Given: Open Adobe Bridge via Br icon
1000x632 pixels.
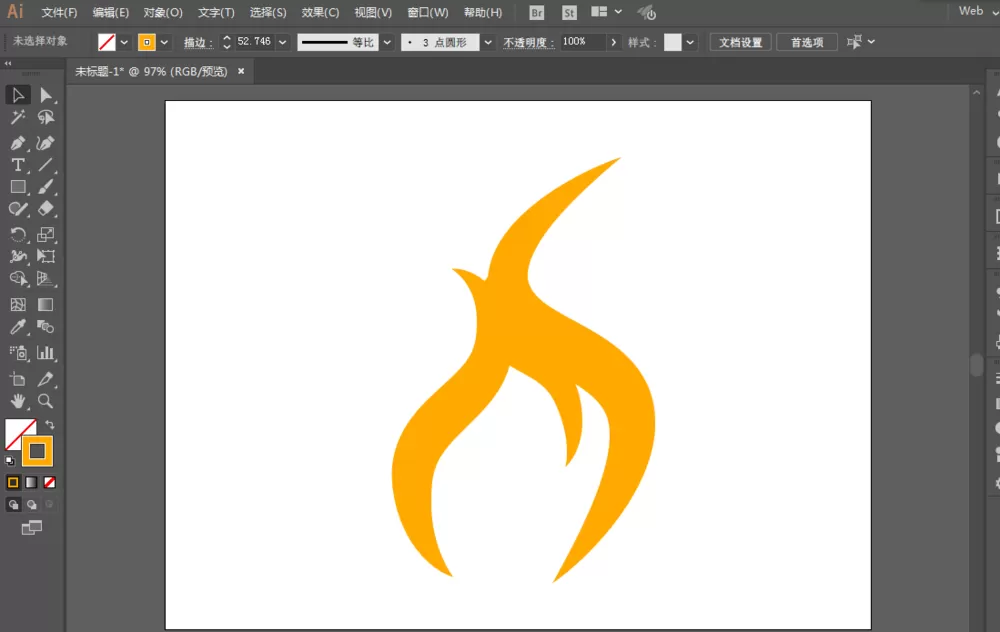Looking at the screenshot, I should pos(537,13).
